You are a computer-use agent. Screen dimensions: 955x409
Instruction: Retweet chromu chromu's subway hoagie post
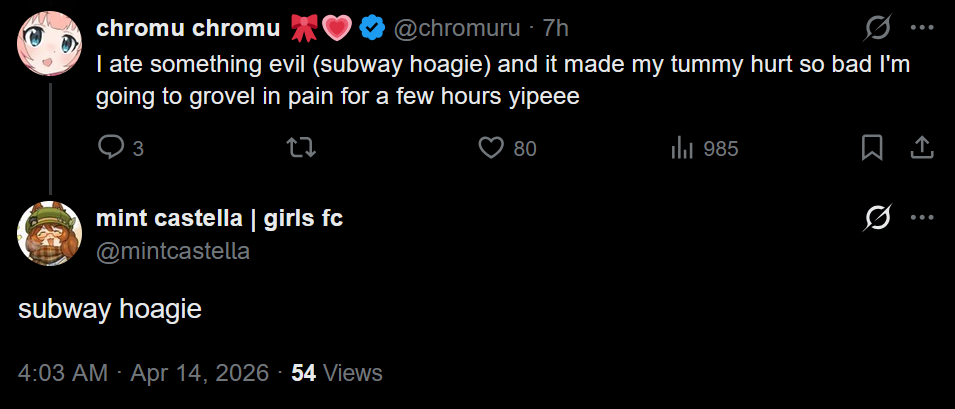coord(301,148)
